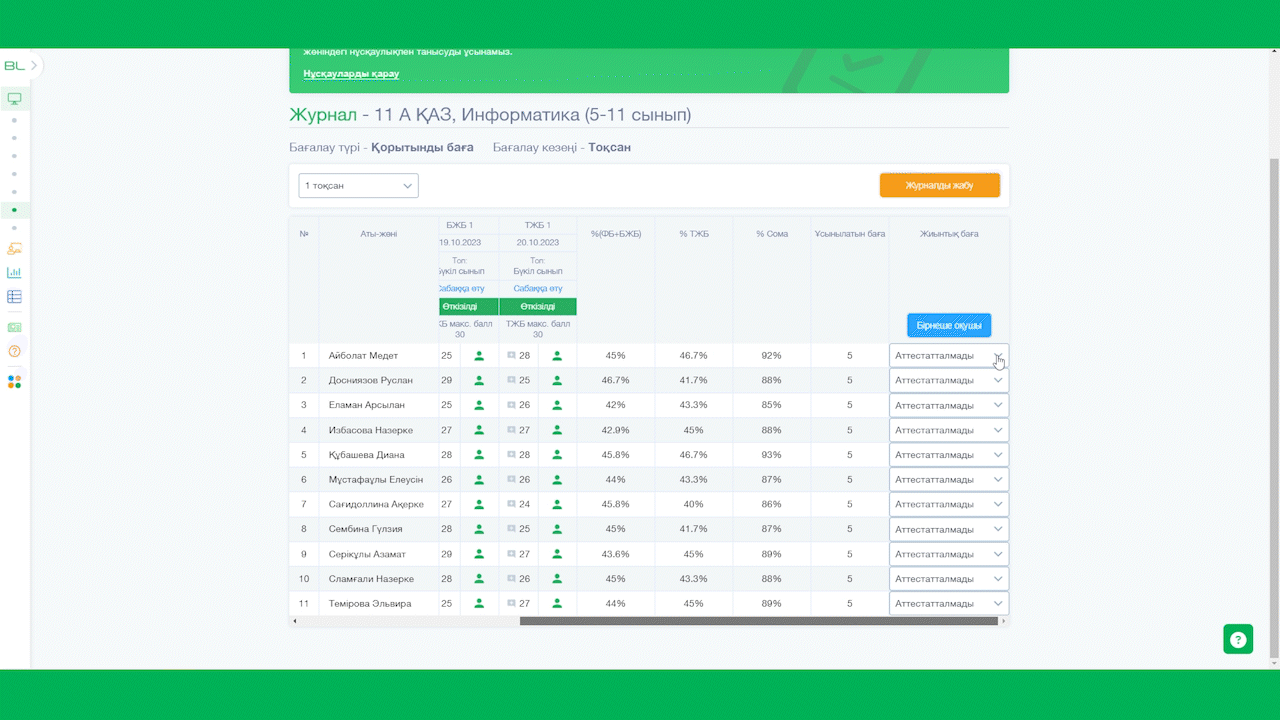Screen dimensions: 1280x720
Task: Click the green help chat button
Action: pos(1238,639)
